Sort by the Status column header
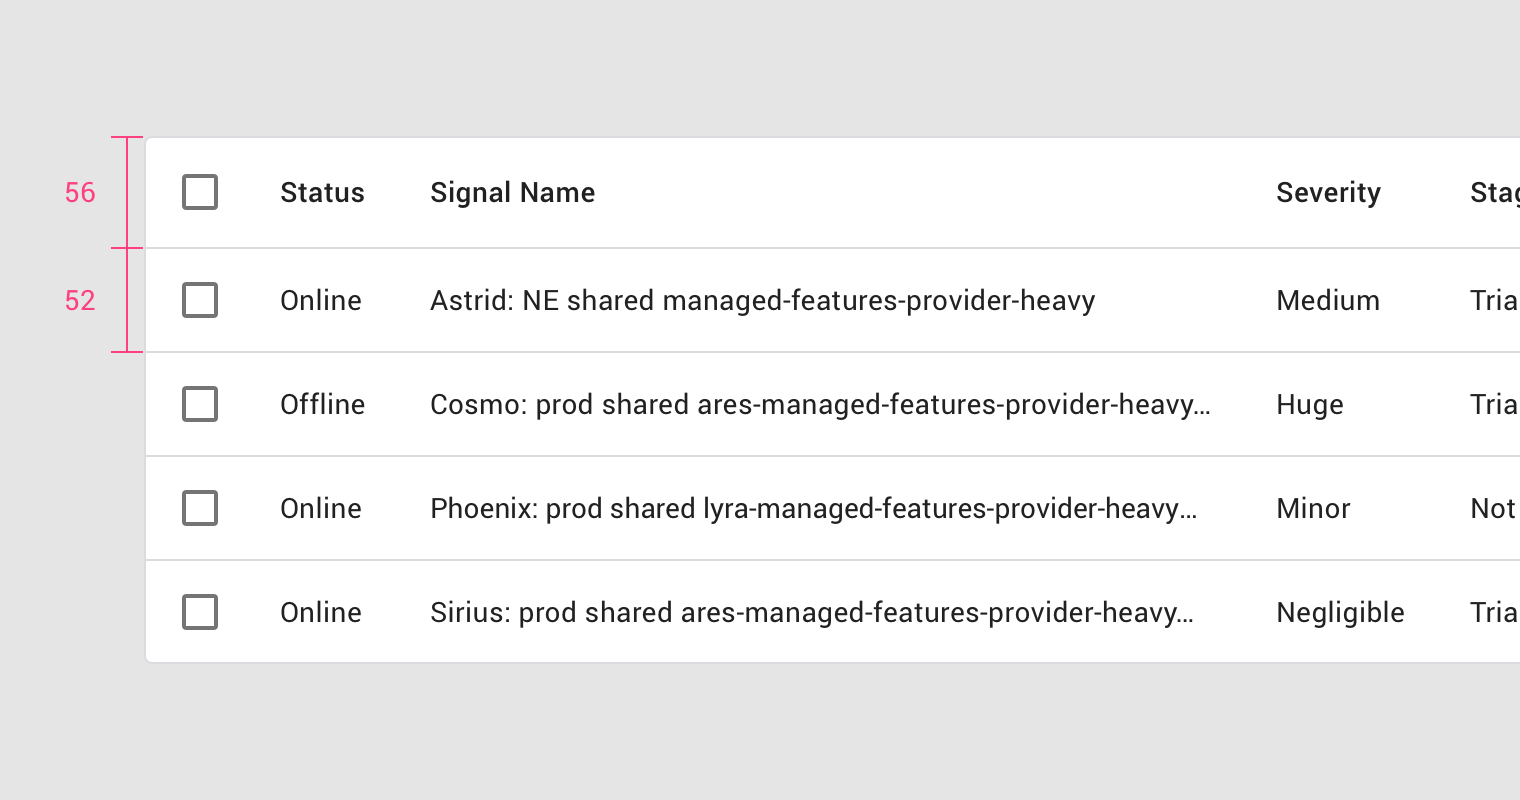The width and height of the screenshot is (1520, 800). coord(322,192)
